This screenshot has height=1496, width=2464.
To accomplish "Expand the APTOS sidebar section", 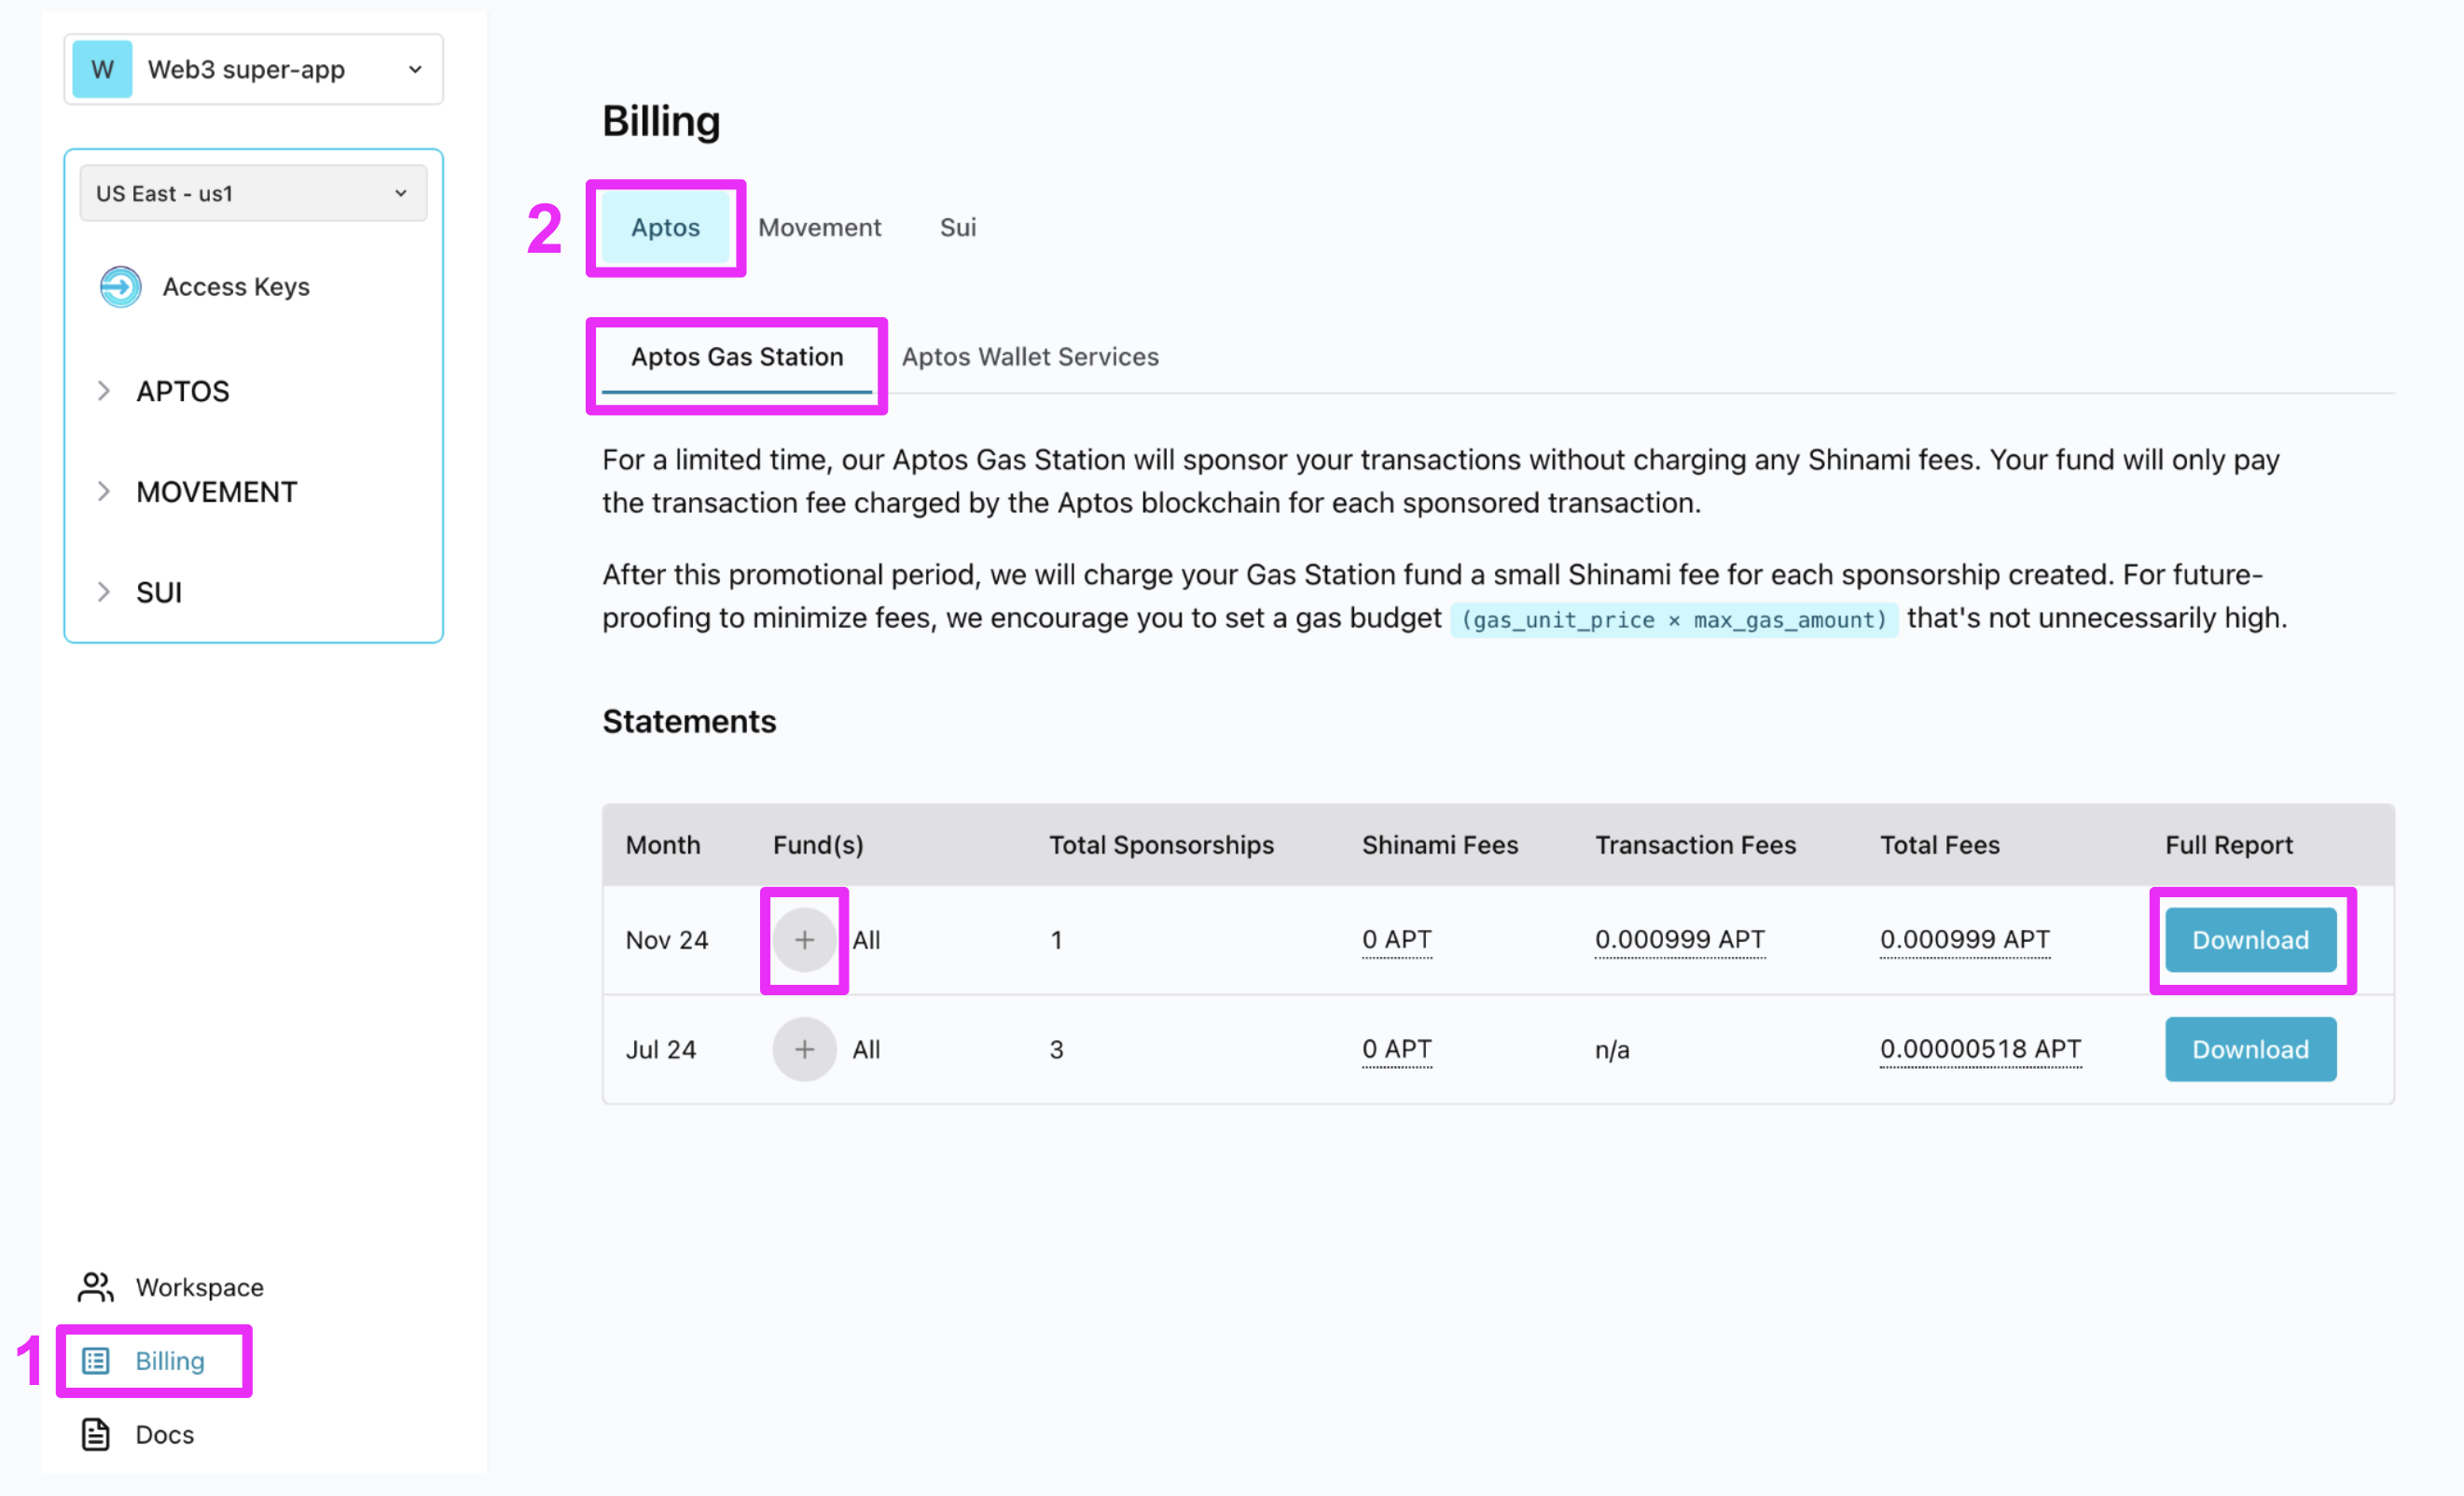I will click(x=165, y=391).
